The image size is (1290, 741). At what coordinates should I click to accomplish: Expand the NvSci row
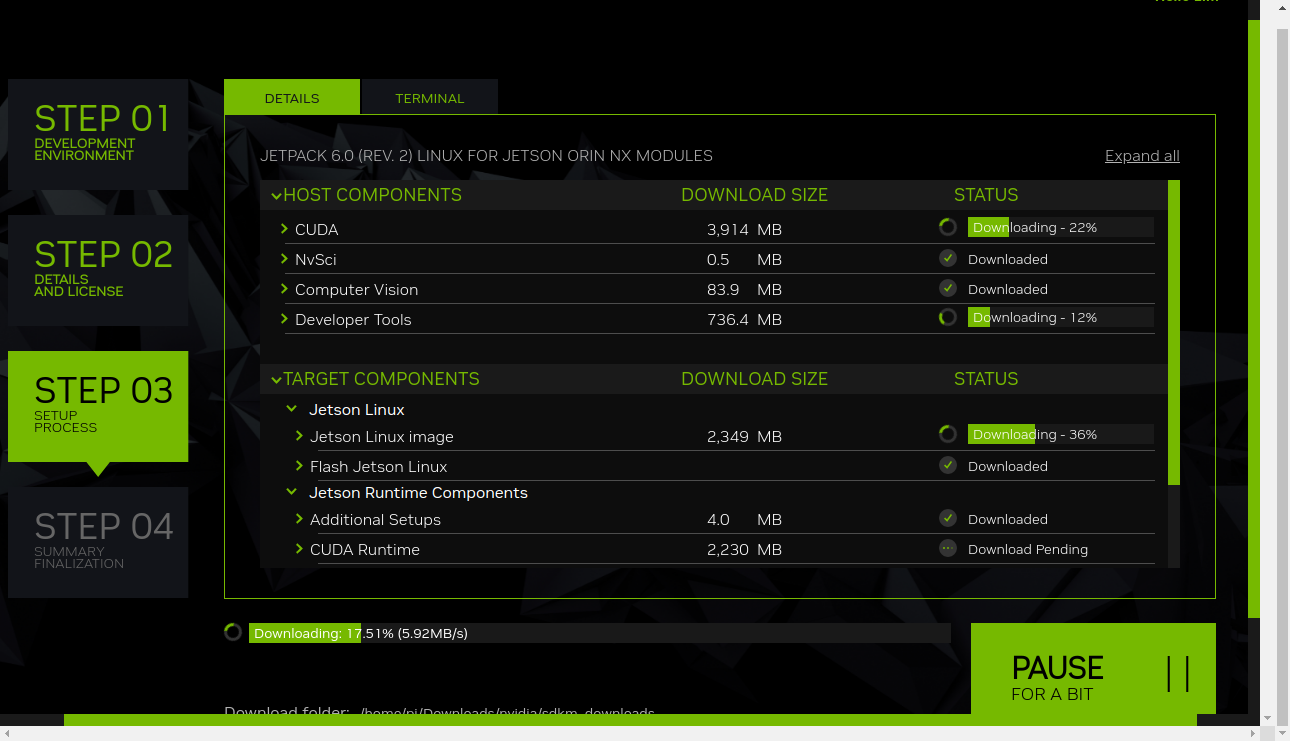coord(285,259)
